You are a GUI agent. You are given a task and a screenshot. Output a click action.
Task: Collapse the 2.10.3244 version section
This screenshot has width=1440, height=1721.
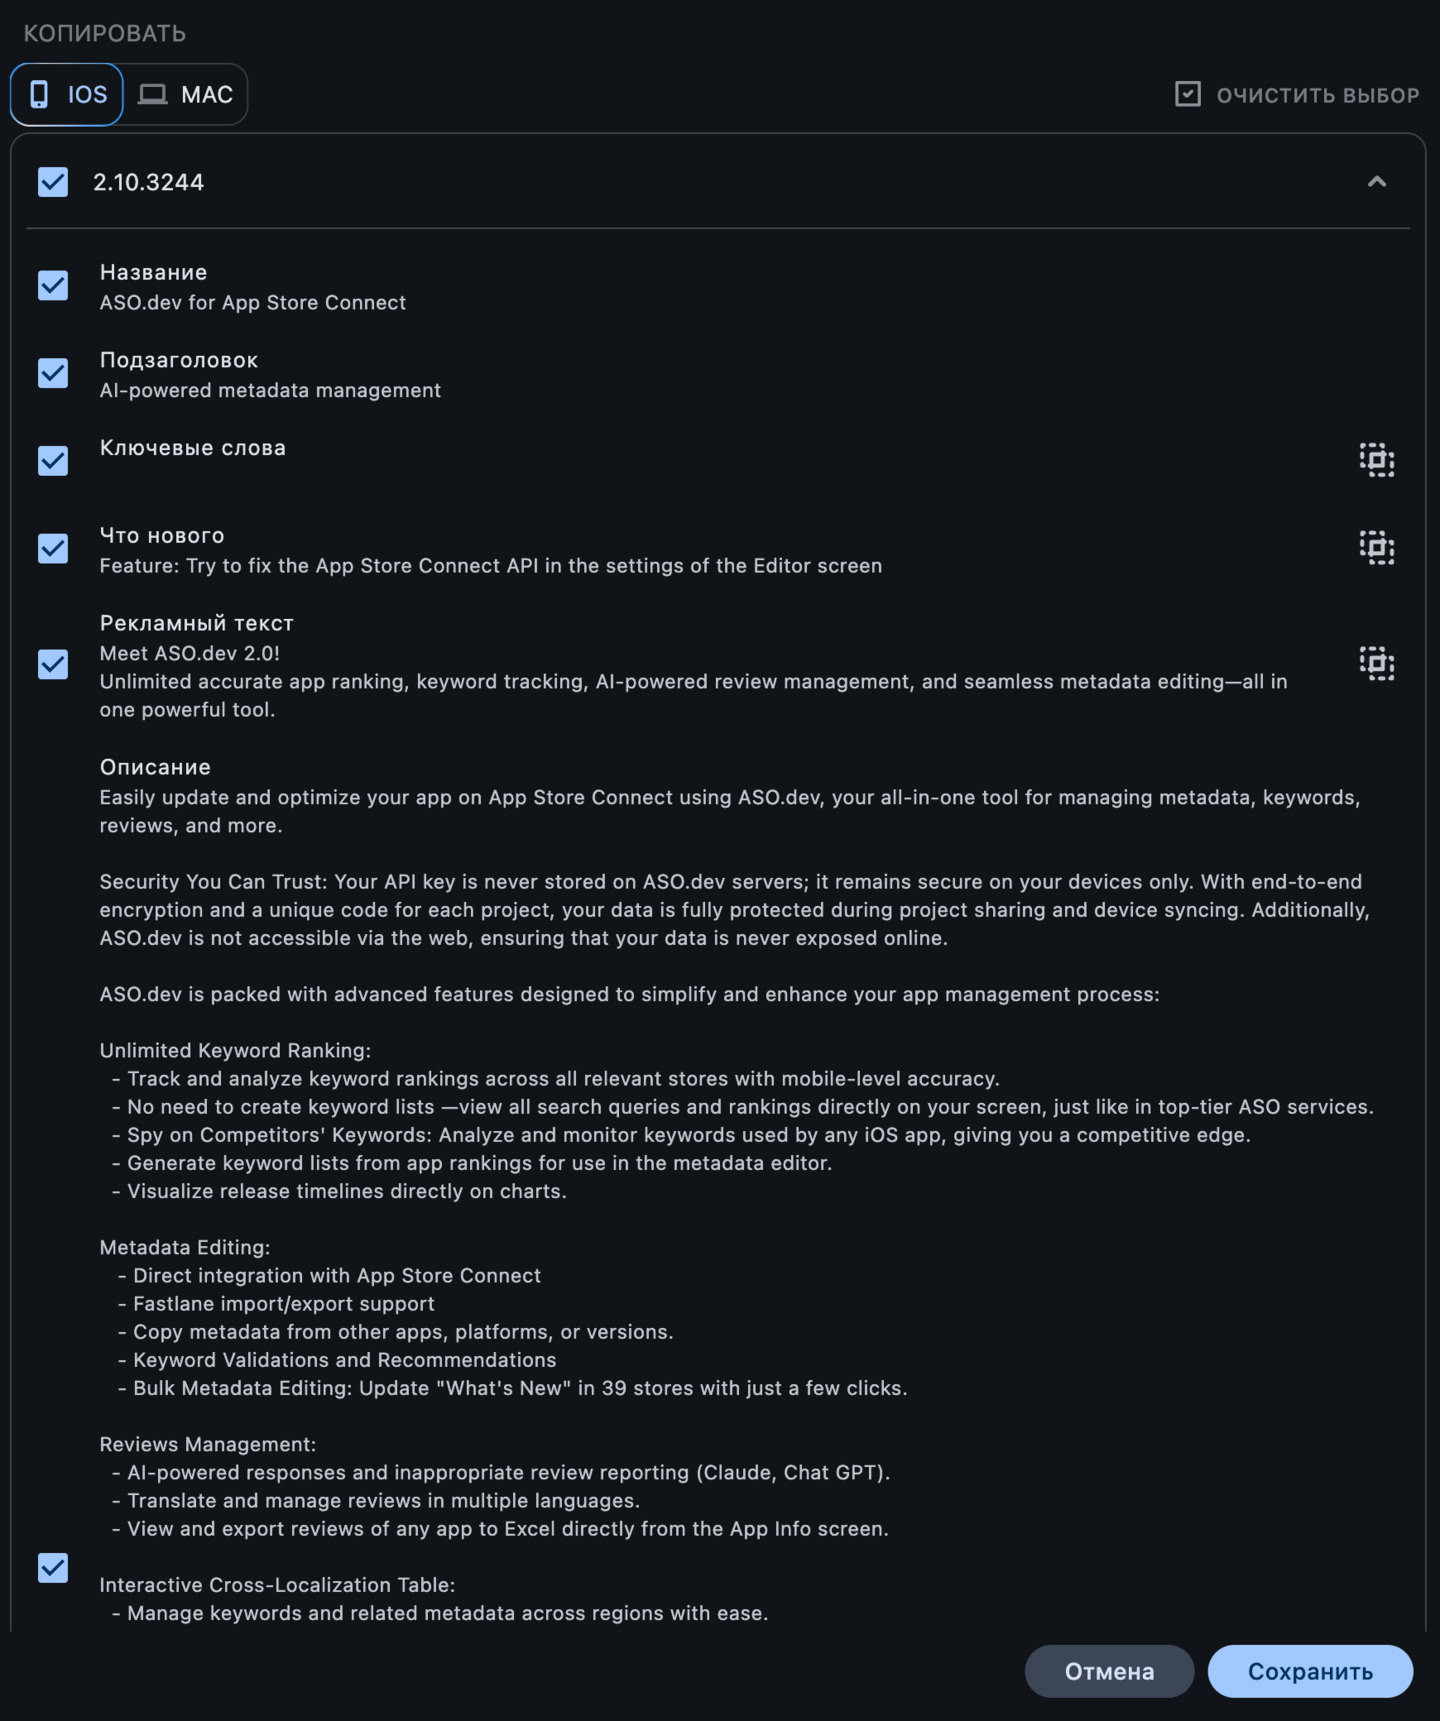(x=1376, y=182)
